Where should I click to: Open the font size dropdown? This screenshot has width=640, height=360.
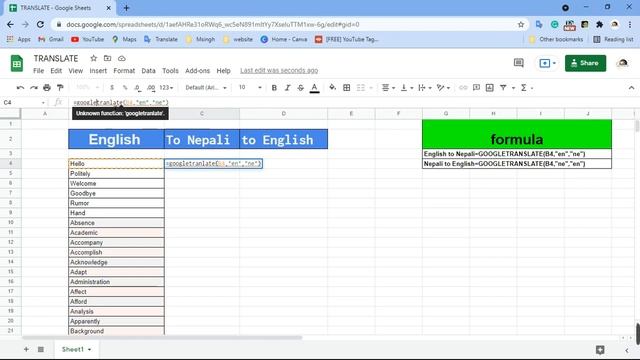[x=250, y=88]
